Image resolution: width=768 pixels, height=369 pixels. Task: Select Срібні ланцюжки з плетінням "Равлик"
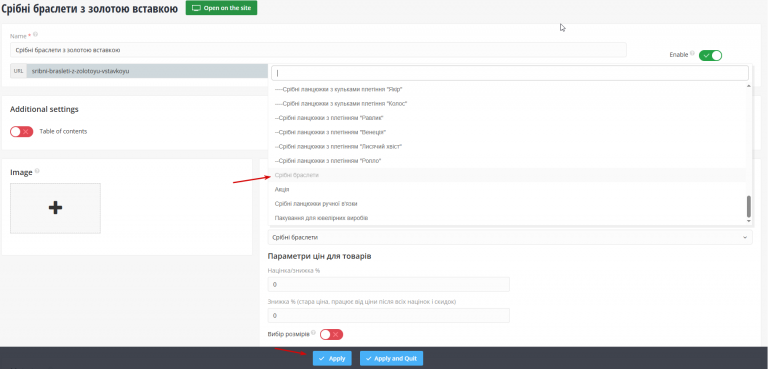[329, 118]
